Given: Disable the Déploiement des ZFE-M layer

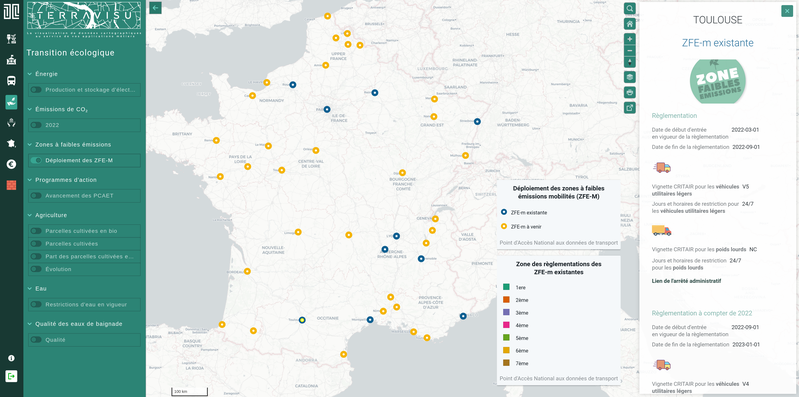Looking at the screenshot, I should click(36, 161).
